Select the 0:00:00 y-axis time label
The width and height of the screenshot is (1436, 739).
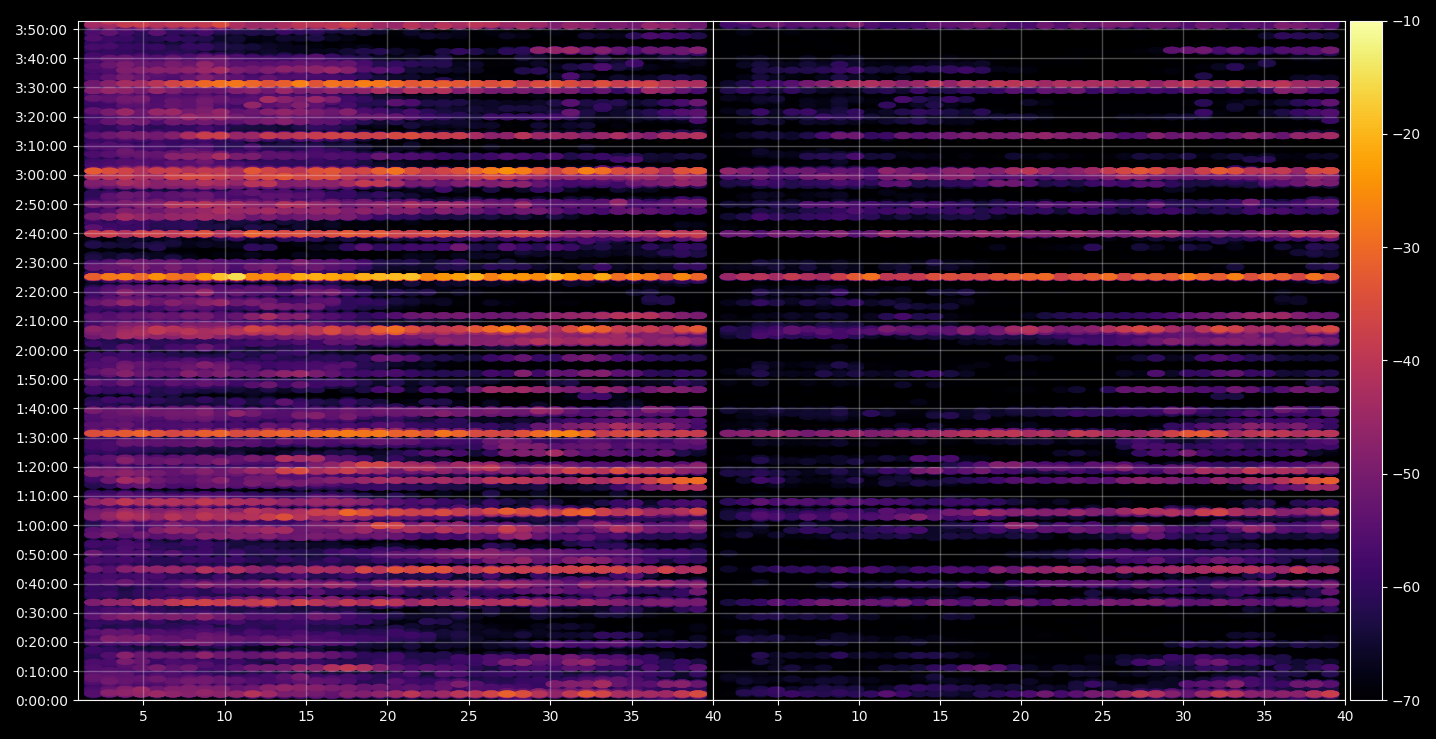click(x=42, y=701)
